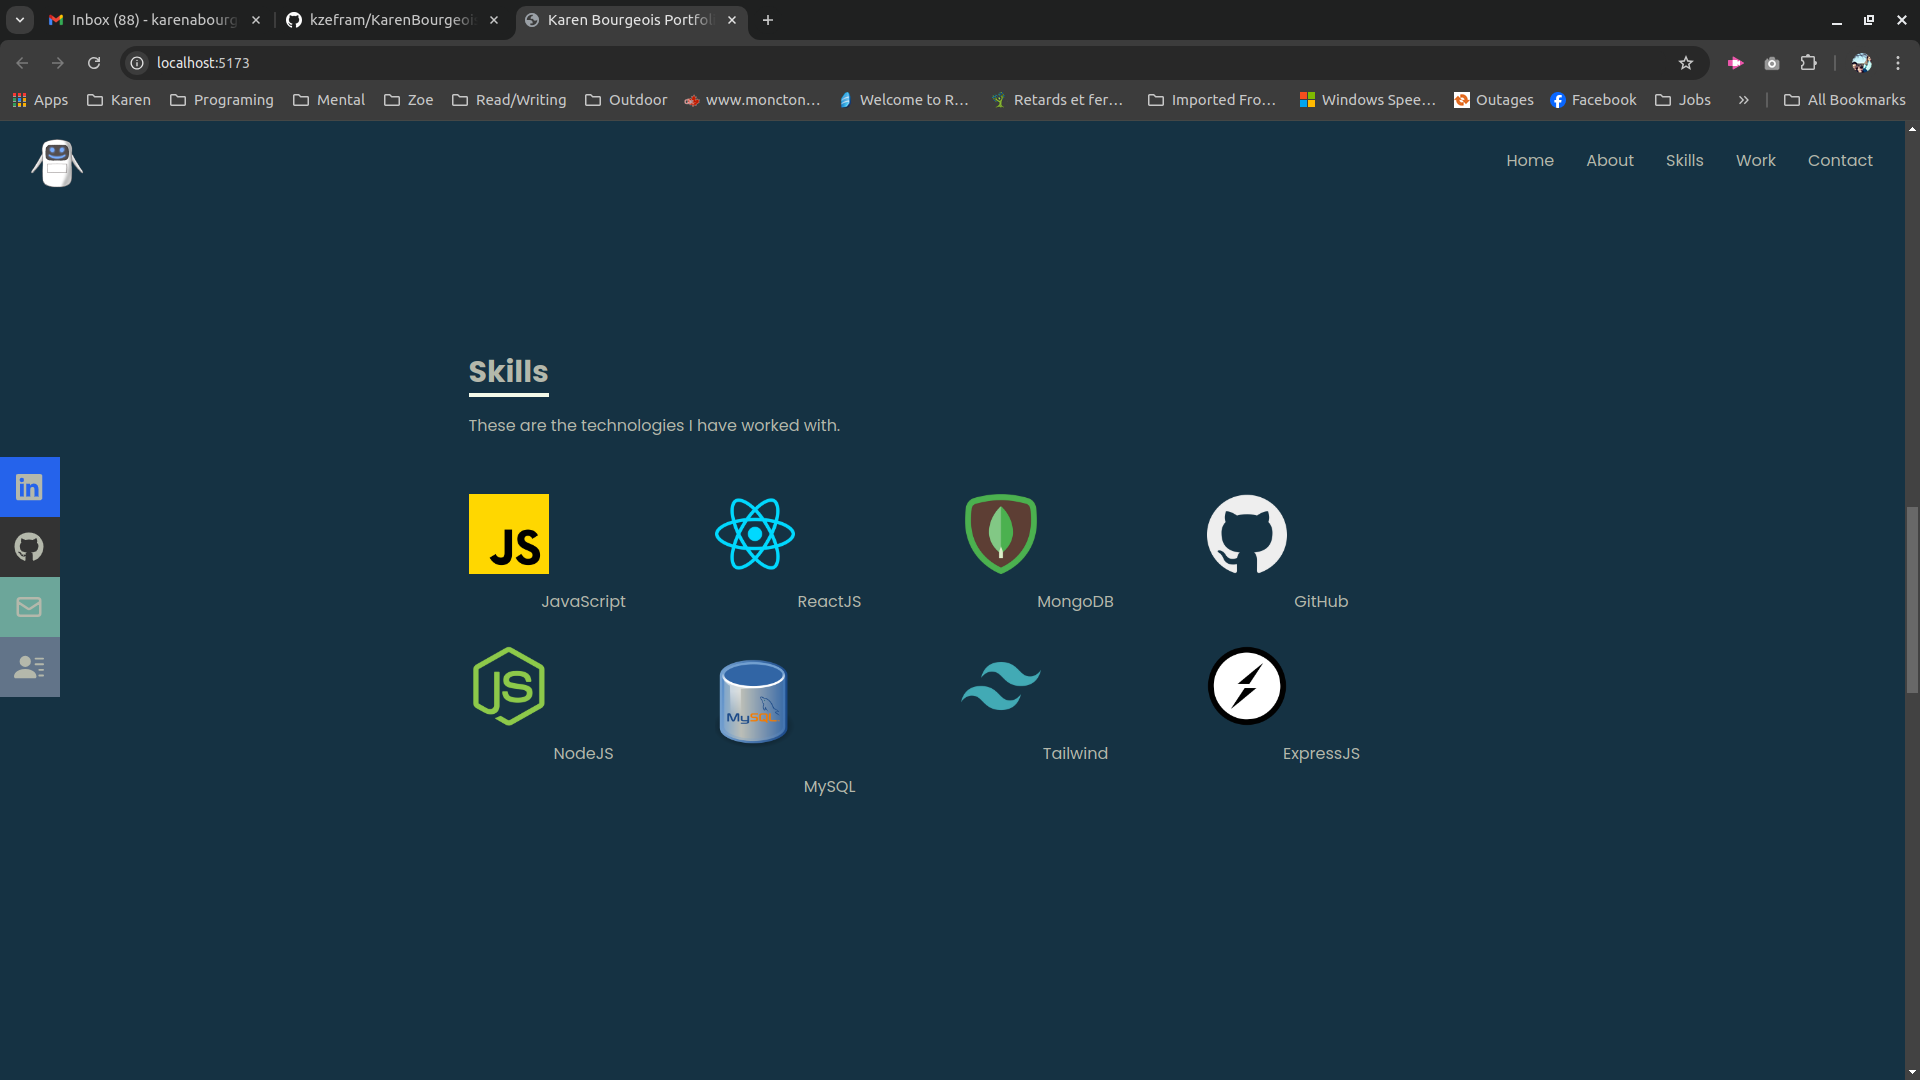
Task: Click the JavaScript JS logo
Action: tap(509, 534)
